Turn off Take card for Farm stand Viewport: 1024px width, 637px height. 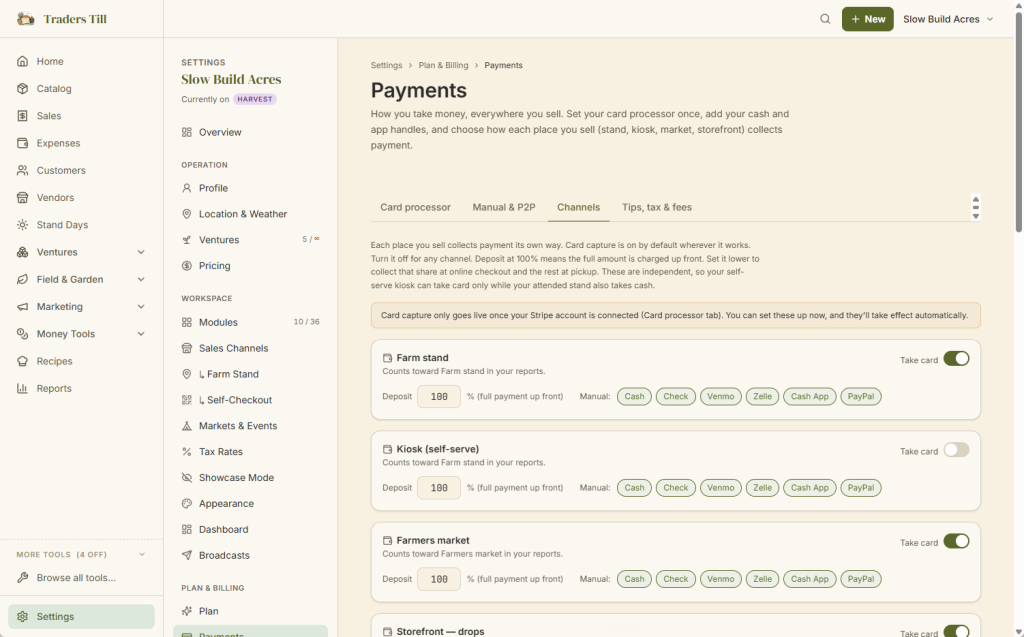pyautogui.click(x=956, y=359)
